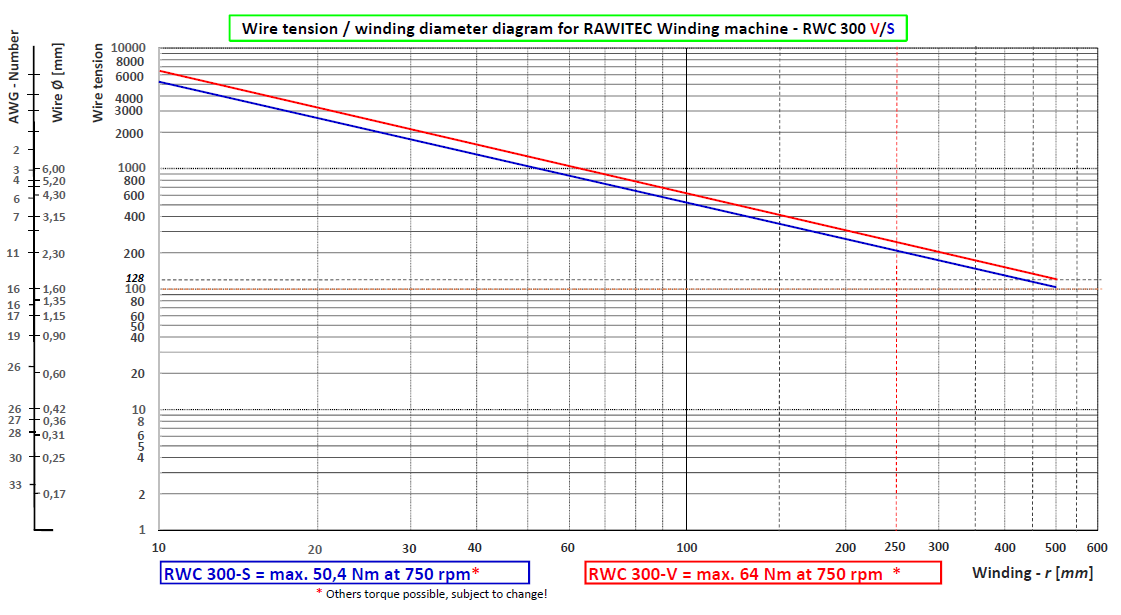This screenshot has width=1121, height=615.
Task: Click the italic 128 wire tension marker
Action: [x=134, y=278]
